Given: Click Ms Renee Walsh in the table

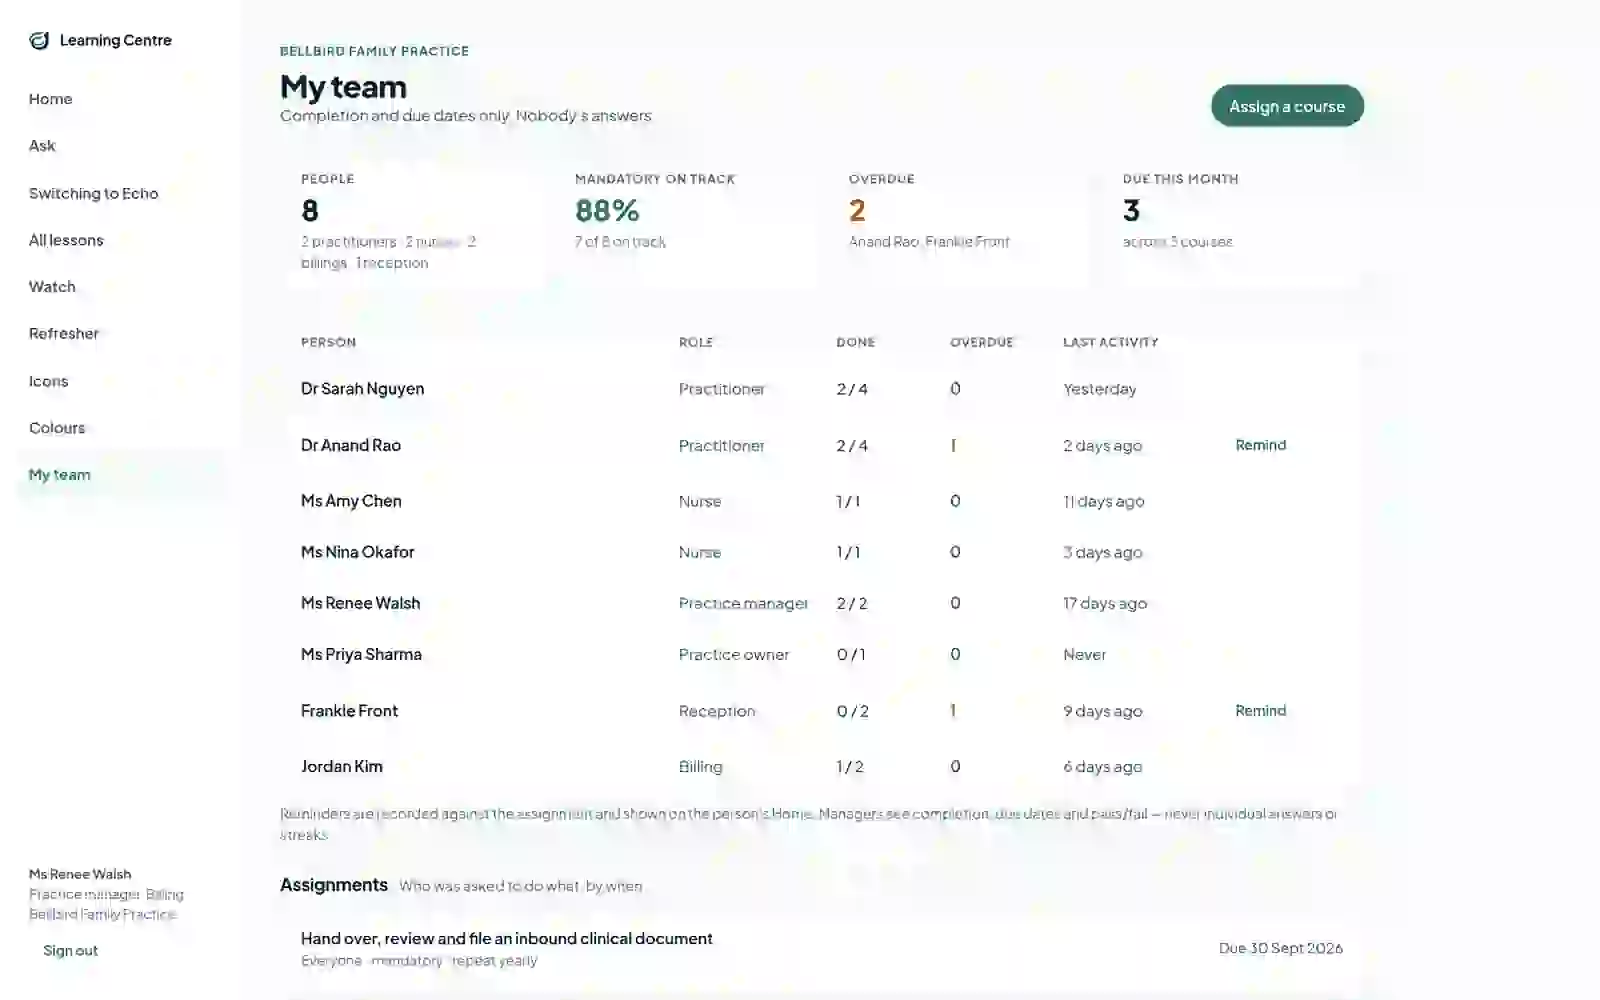Looking at the screenshot, I should point(360,603).
